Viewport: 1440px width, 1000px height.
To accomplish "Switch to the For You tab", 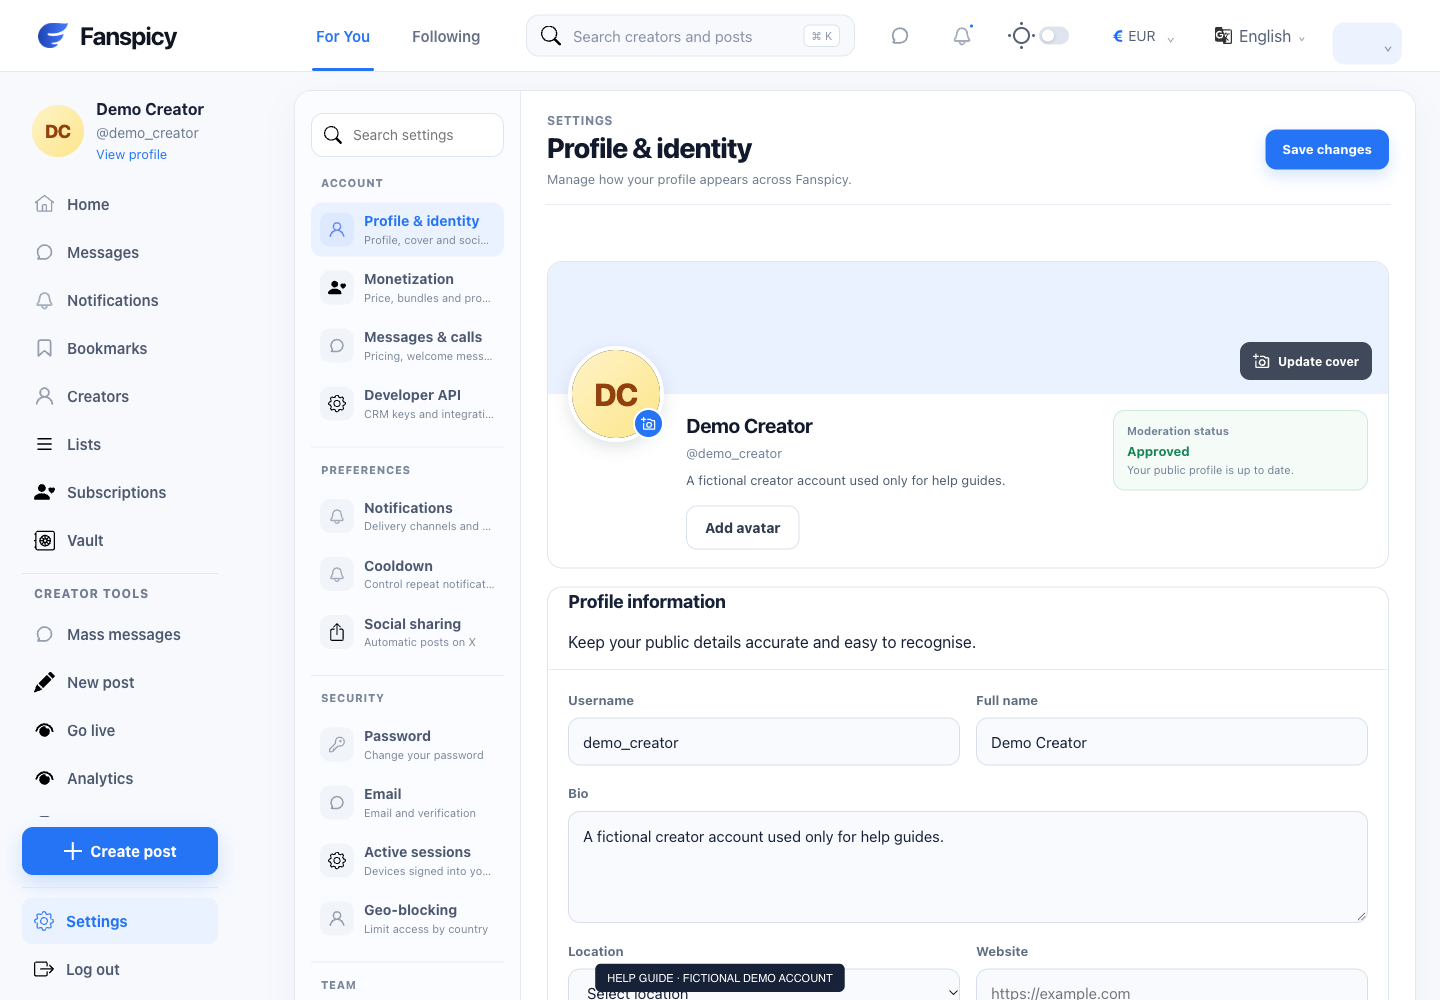I will click(x=343, y=36).
